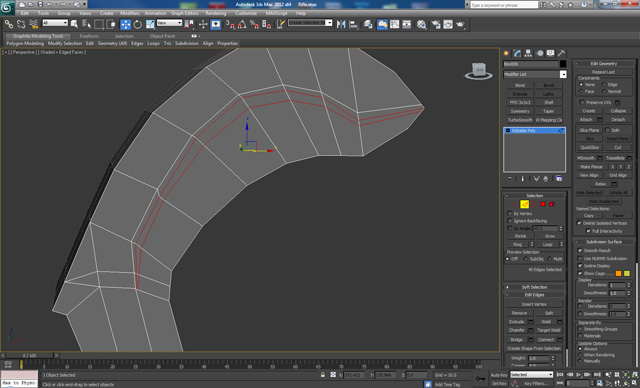The image size is (640, 388).
Task: Enable the By Vertex checkbox
Action: tap(509, 214)
